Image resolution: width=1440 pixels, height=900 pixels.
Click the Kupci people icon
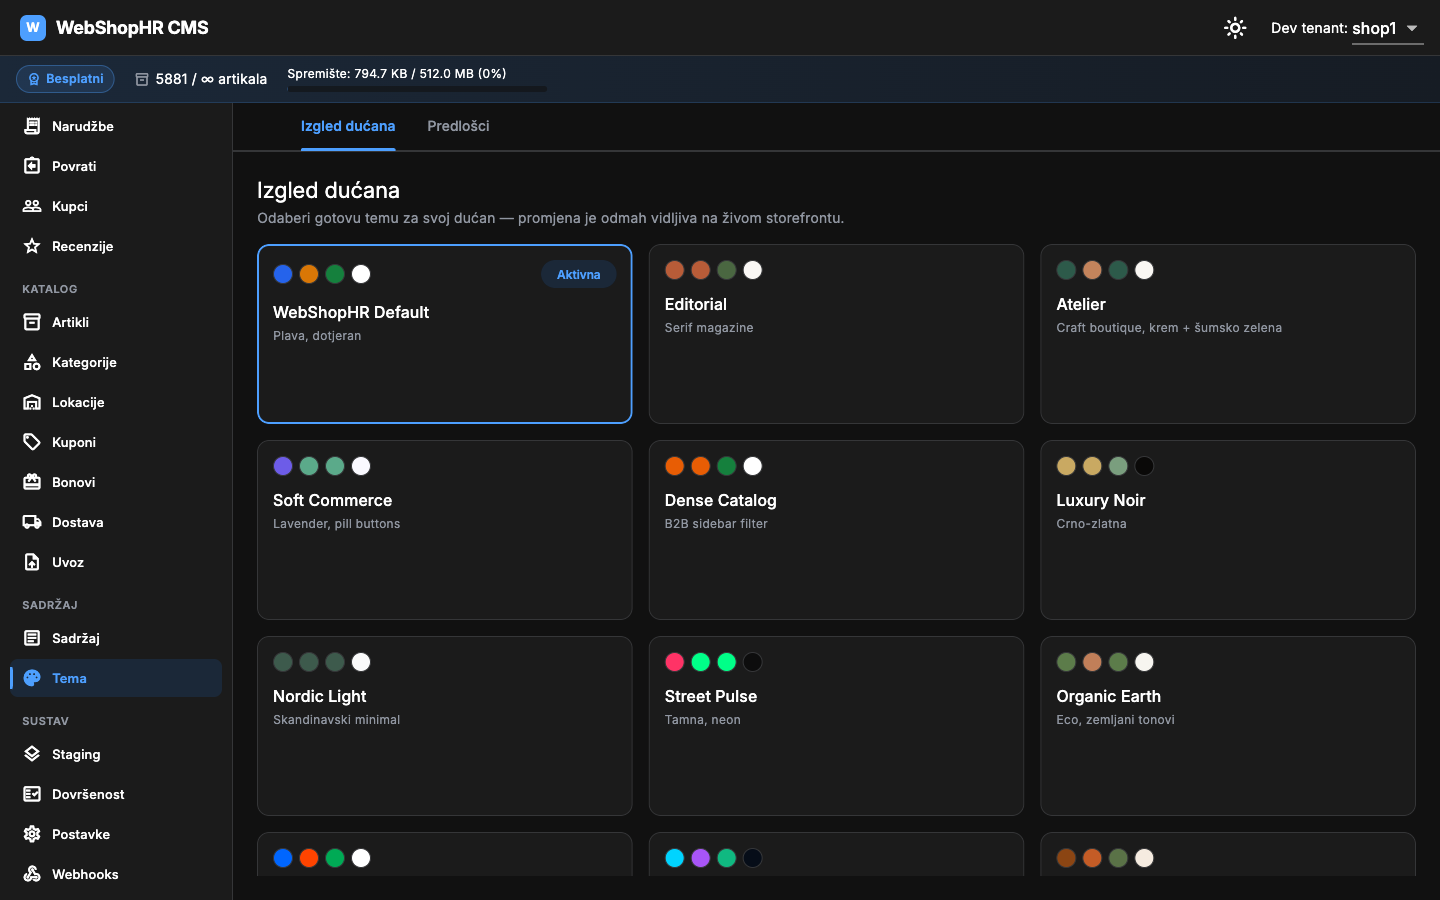tap(32, 206)
